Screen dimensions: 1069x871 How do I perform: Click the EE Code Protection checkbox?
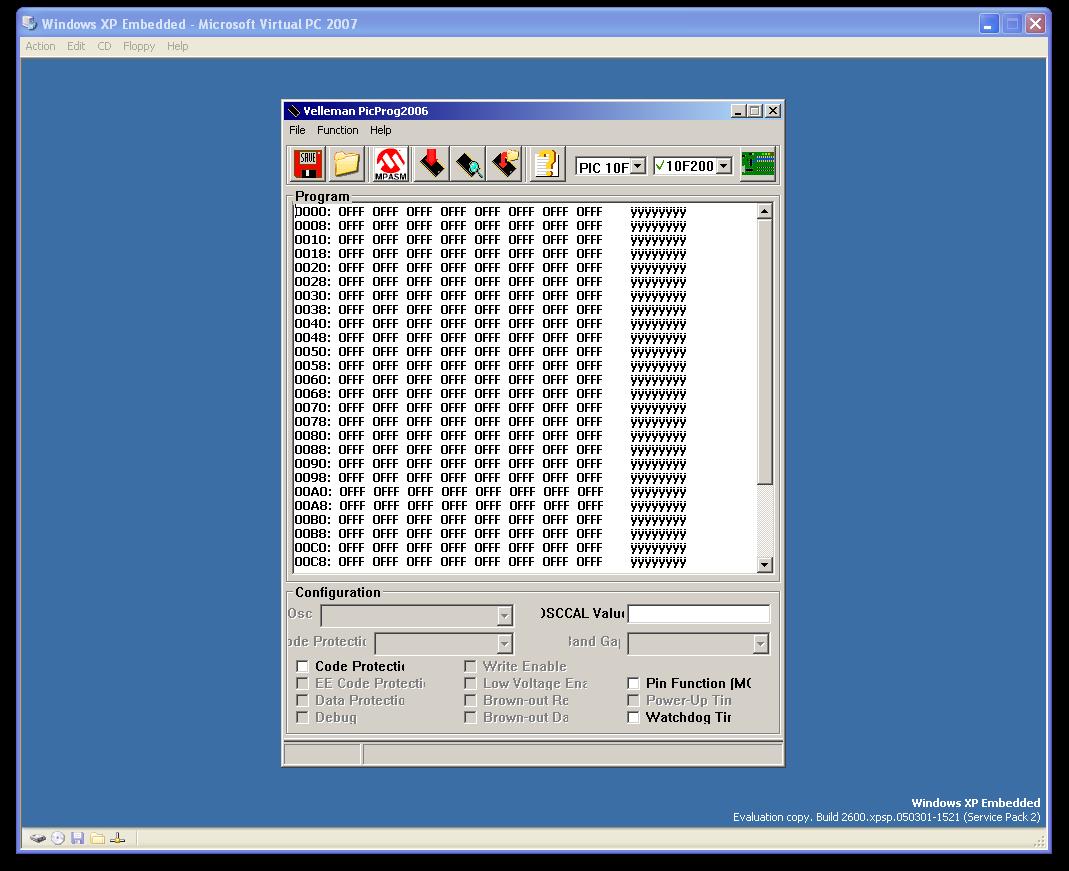303,684
